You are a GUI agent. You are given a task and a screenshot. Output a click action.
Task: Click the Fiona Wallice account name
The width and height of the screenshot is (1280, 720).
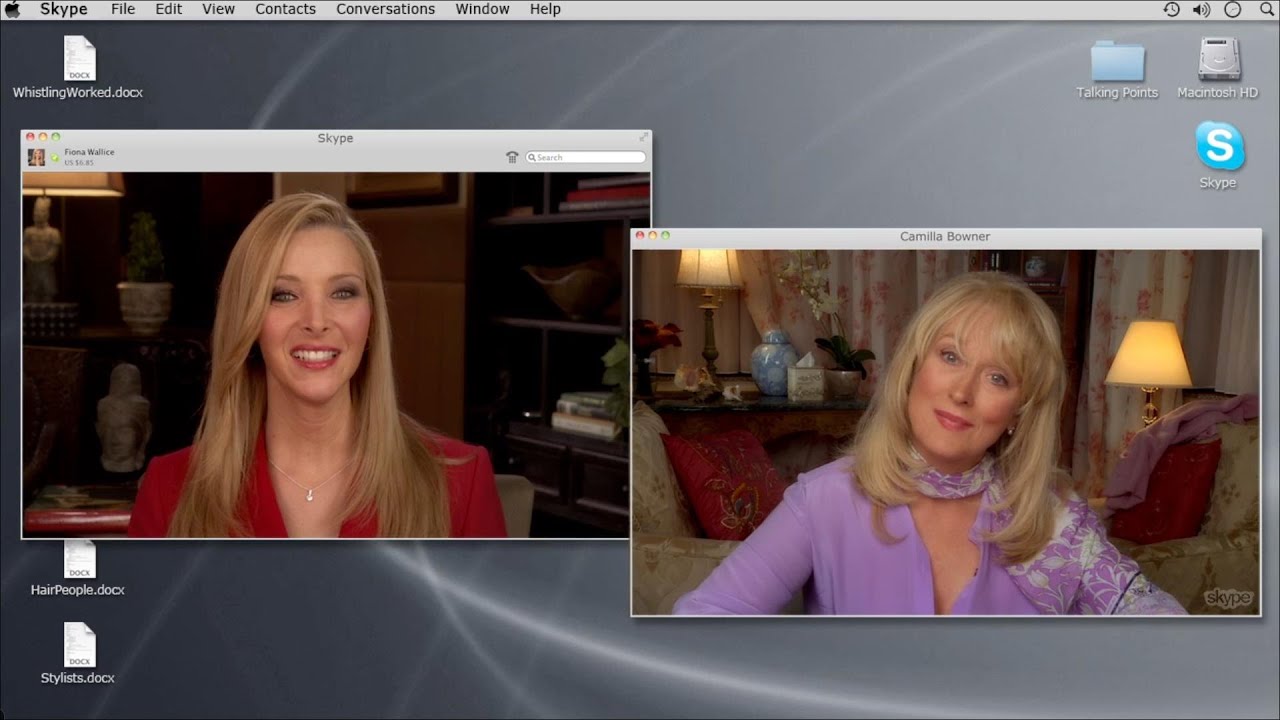89,152
